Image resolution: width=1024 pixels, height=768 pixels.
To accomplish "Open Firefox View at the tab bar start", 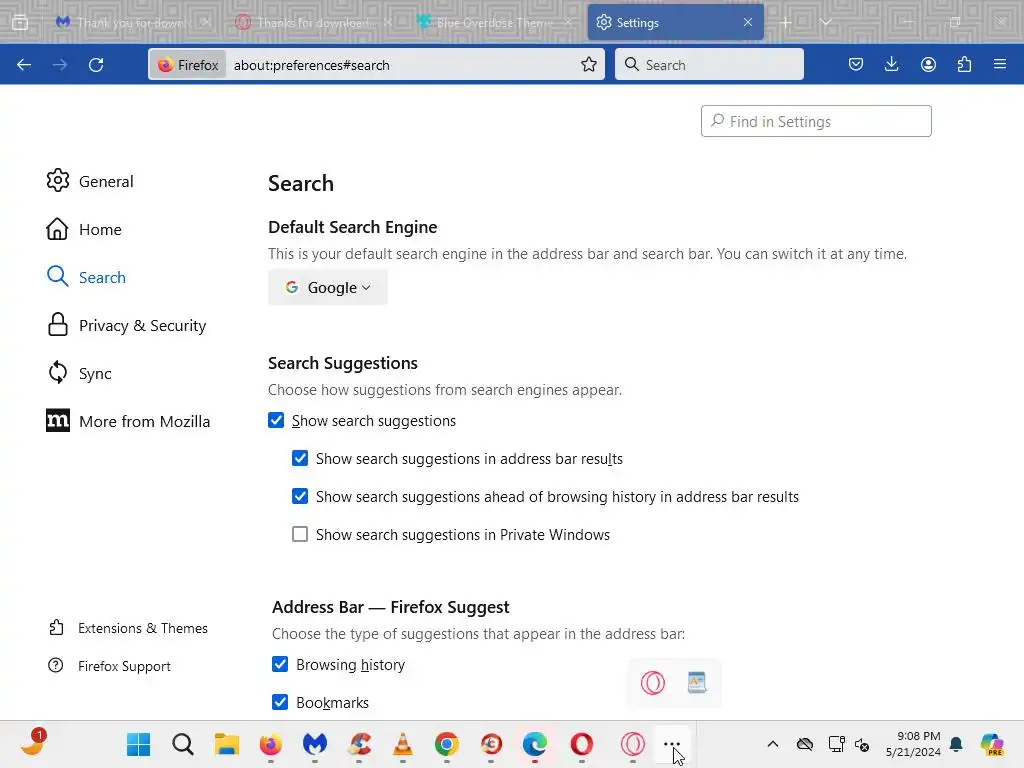I will tap(20, 23).
